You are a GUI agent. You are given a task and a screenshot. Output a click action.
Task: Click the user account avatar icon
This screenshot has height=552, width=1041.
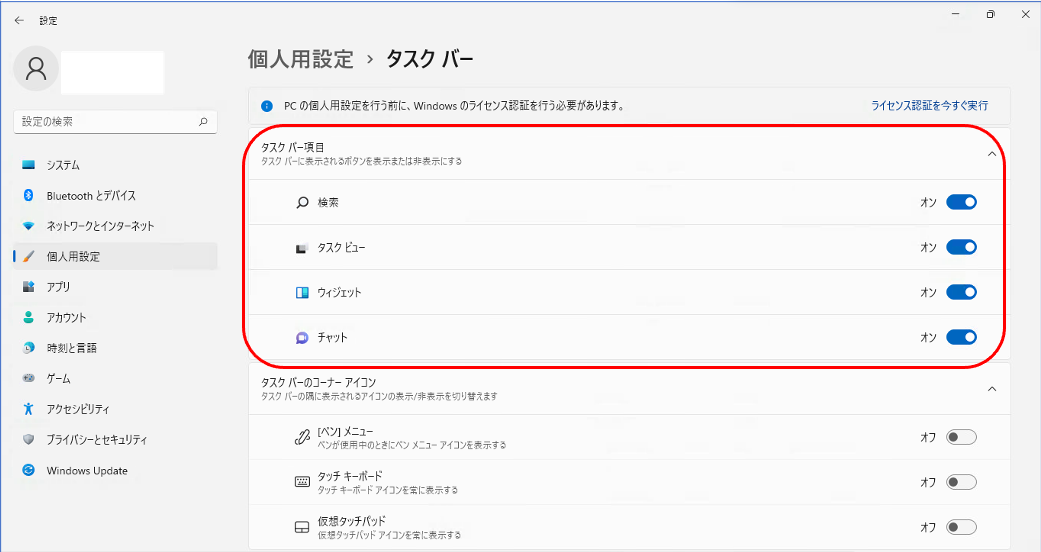point(36,68)
